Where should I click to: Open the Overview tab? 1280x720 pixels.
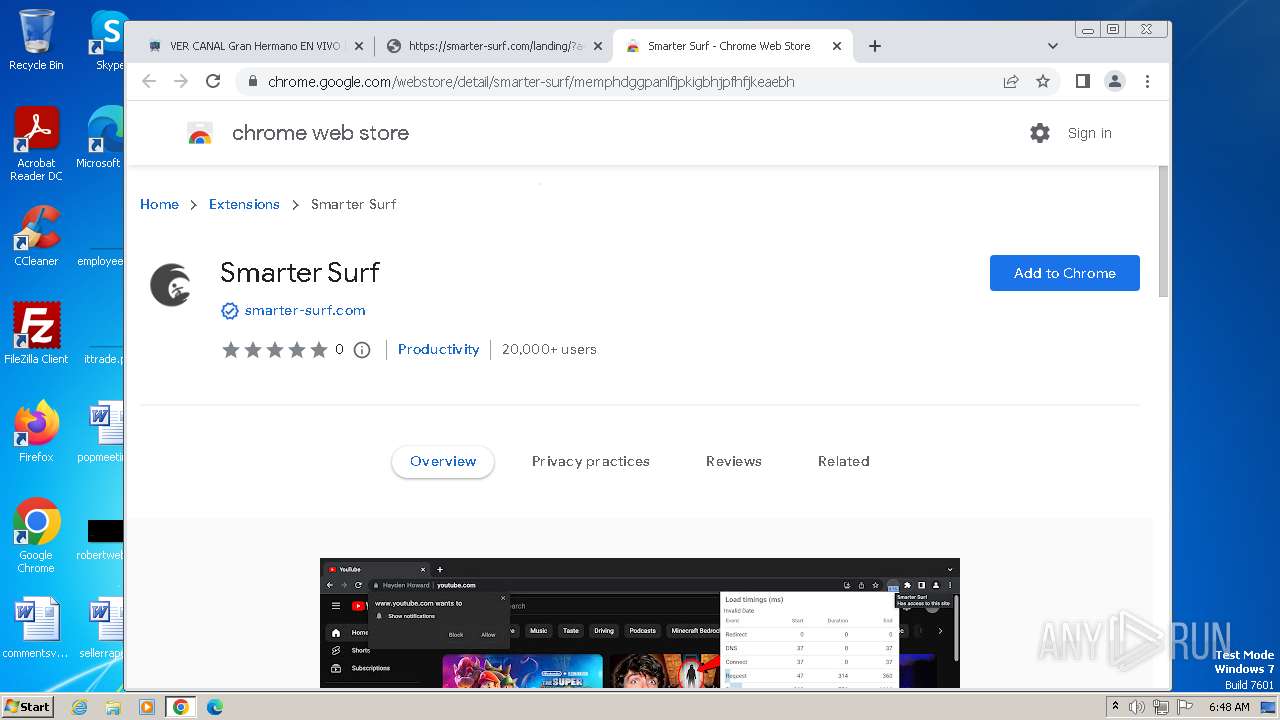(443, 461)
